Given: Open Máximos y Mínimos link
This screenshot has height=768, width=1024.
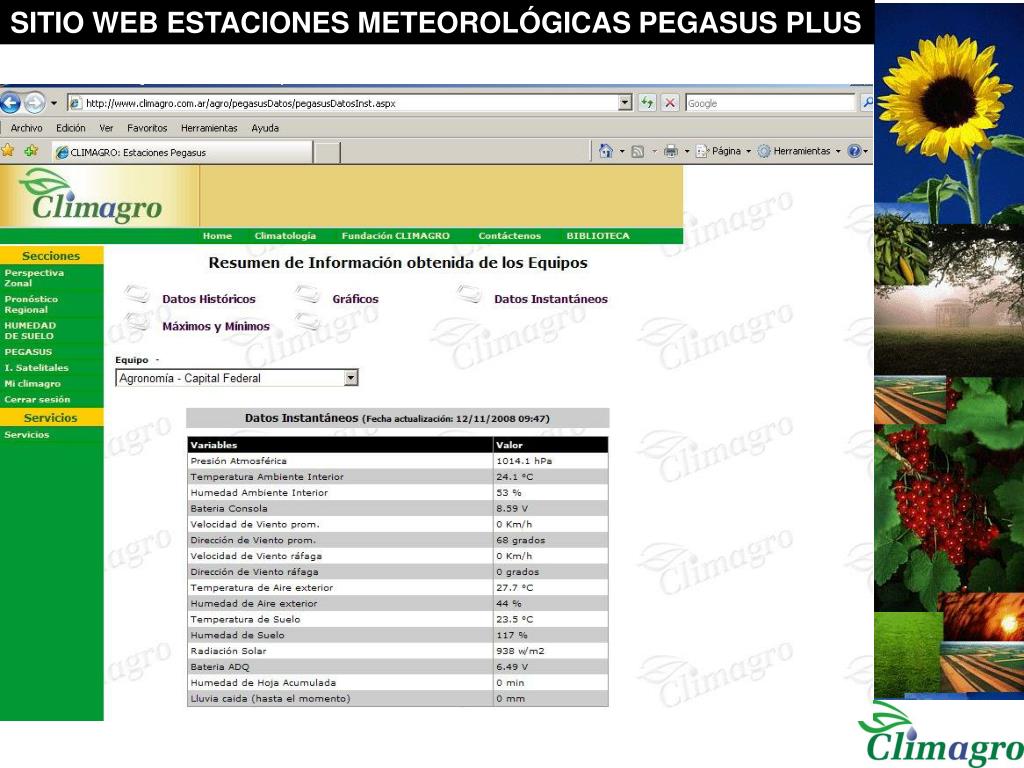Looking at the screenshot, I should click(x=216, y=327).
